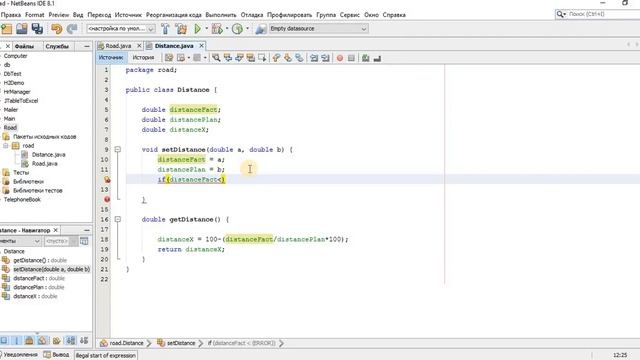Toggle Sort by Name in Navigator
The height and width of the screenshot is (360, 640).
[x=71, y=340]
